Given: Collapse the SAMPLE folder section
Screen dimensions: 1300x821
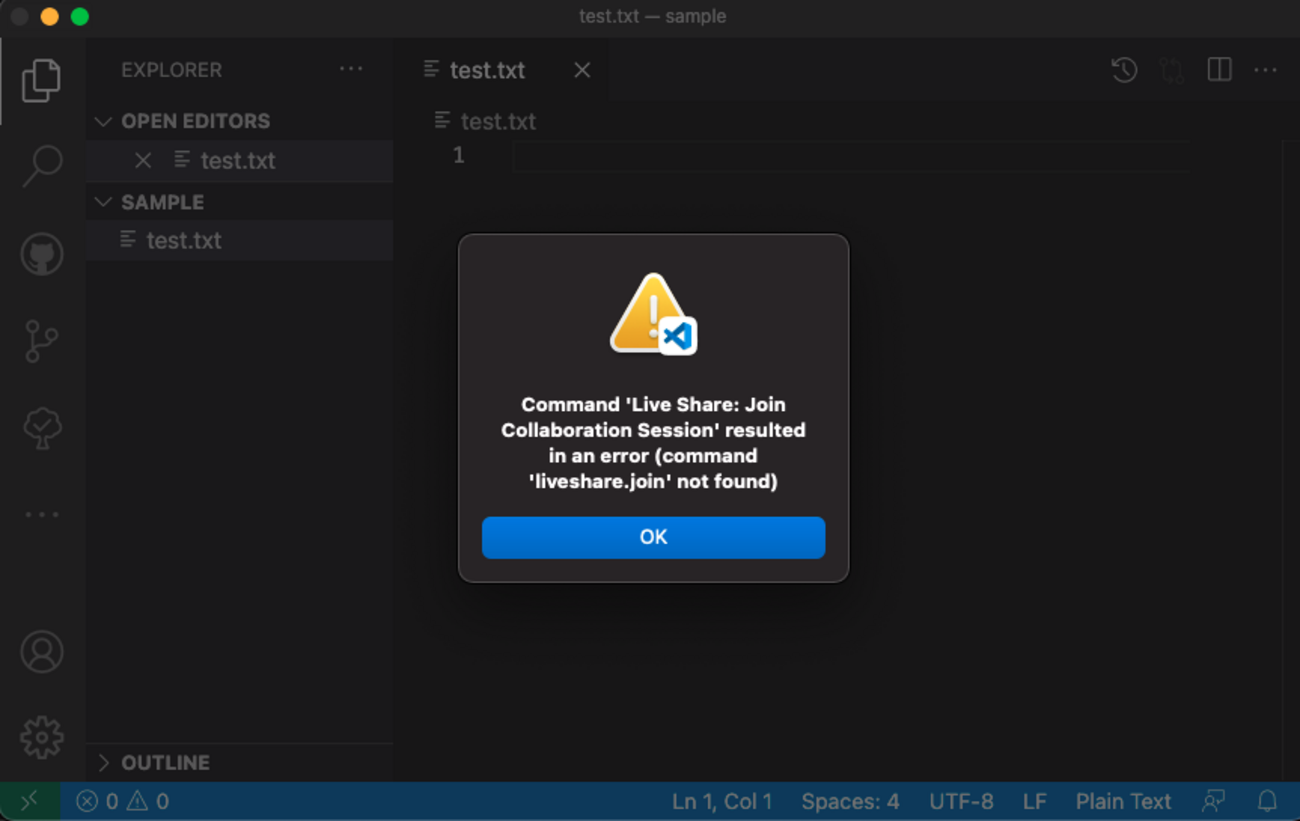Looking at the screenshot, I should click(x=102, y=202).
